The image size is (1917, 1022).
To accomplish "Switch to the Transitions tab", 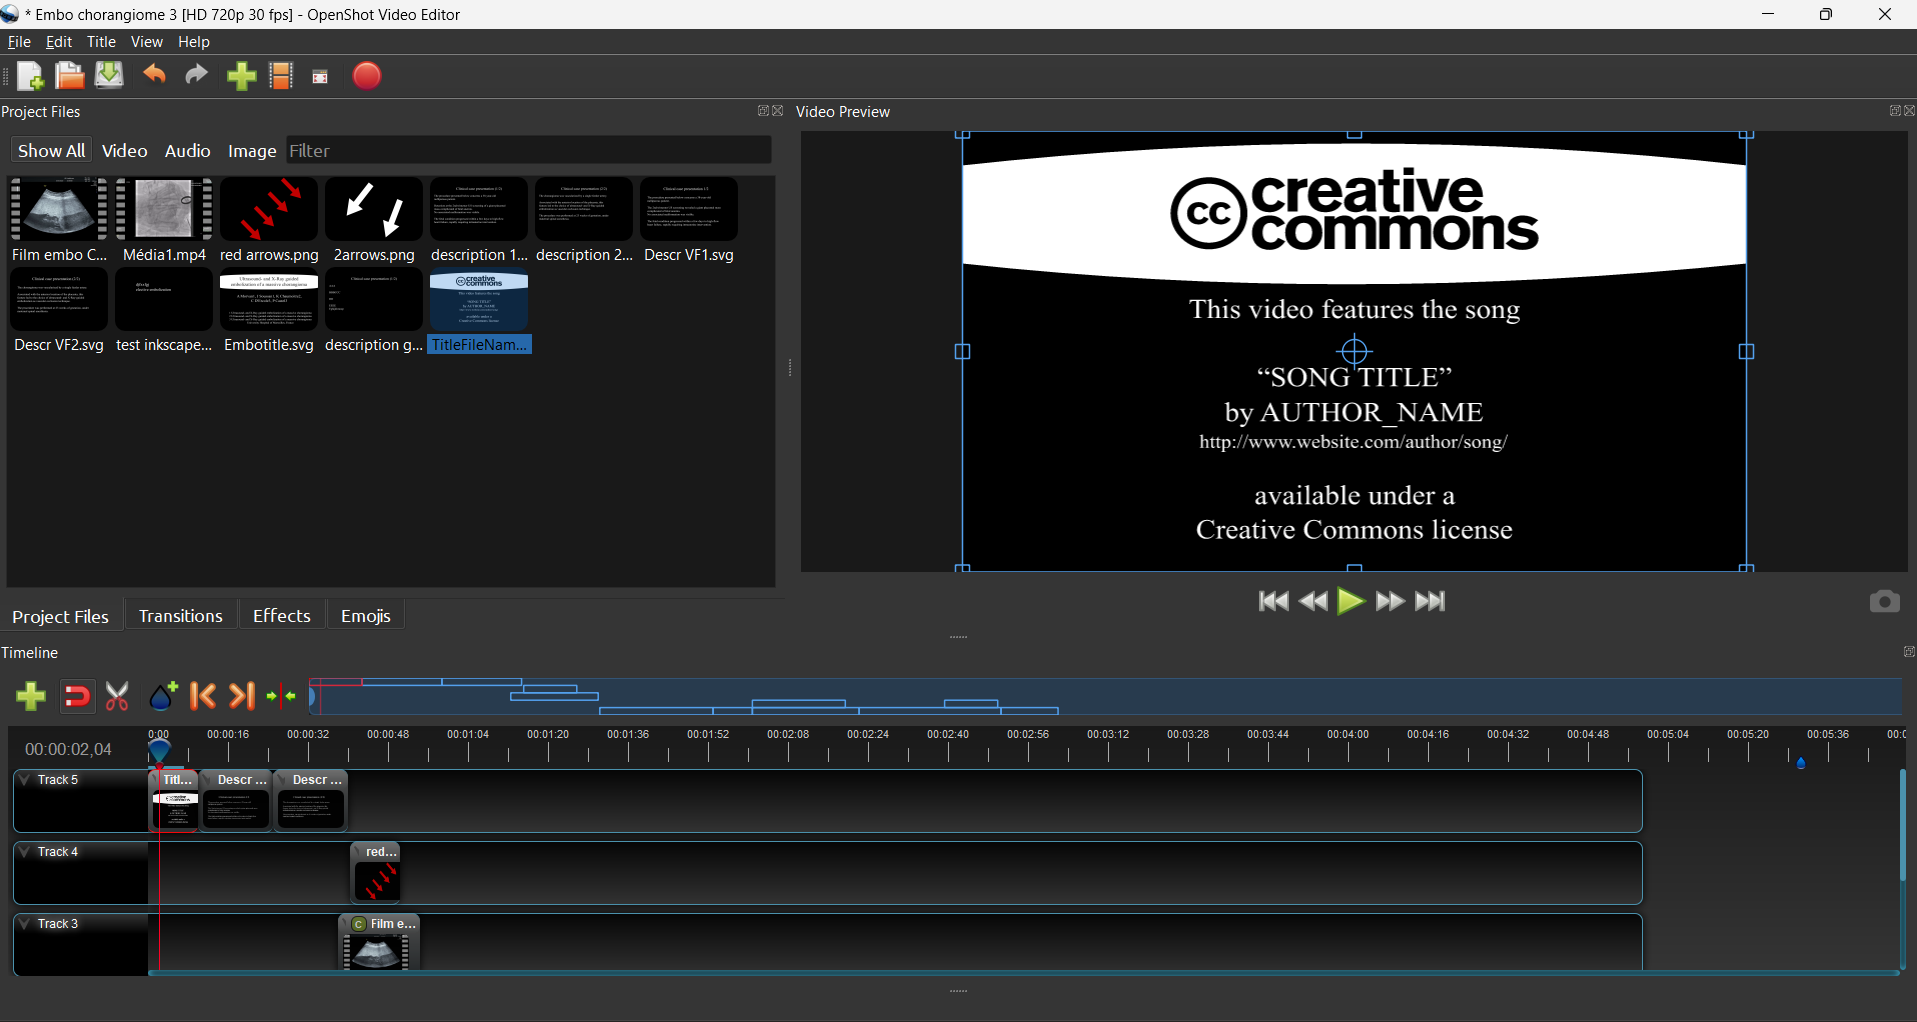I will click(x=180, y=615).
